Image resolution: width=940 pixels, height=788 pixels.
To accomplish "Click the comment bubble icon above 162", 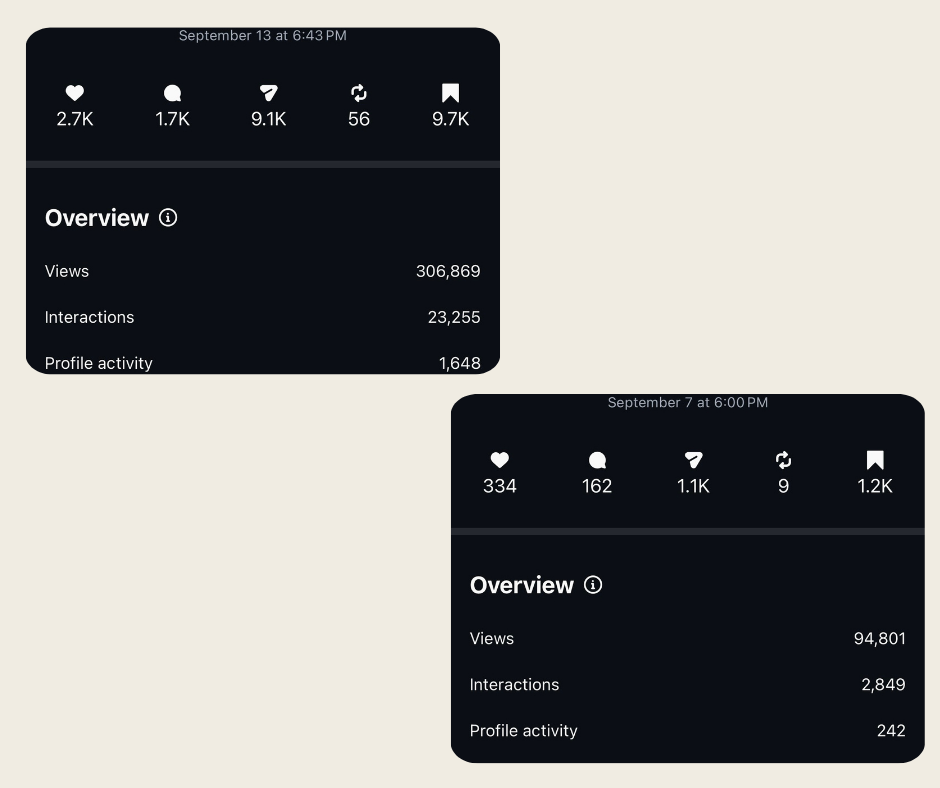I will [597, 460].
